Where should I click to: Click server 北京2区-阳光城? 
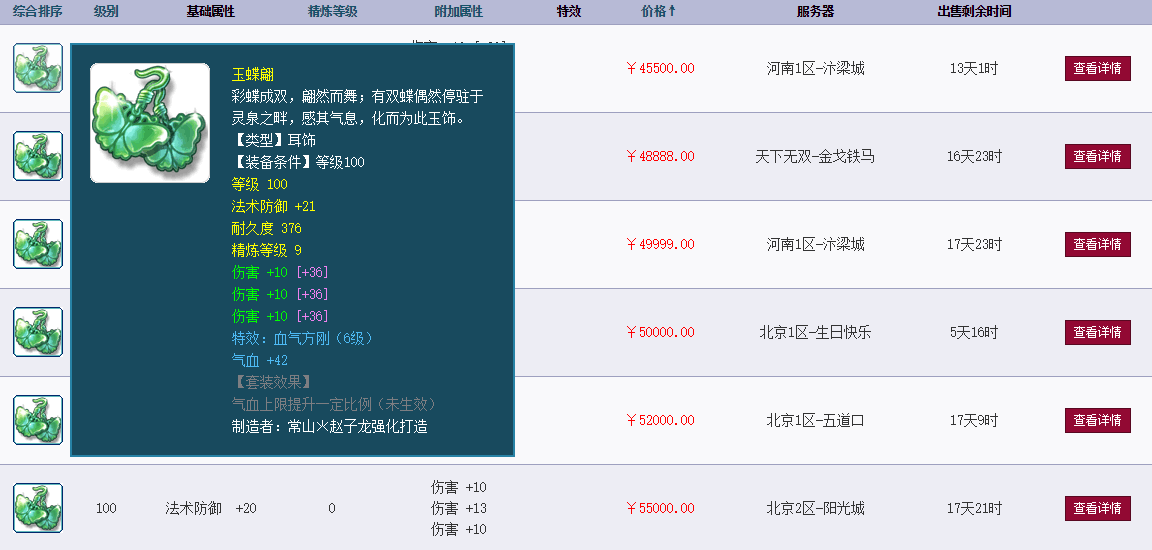coord(816,508)
